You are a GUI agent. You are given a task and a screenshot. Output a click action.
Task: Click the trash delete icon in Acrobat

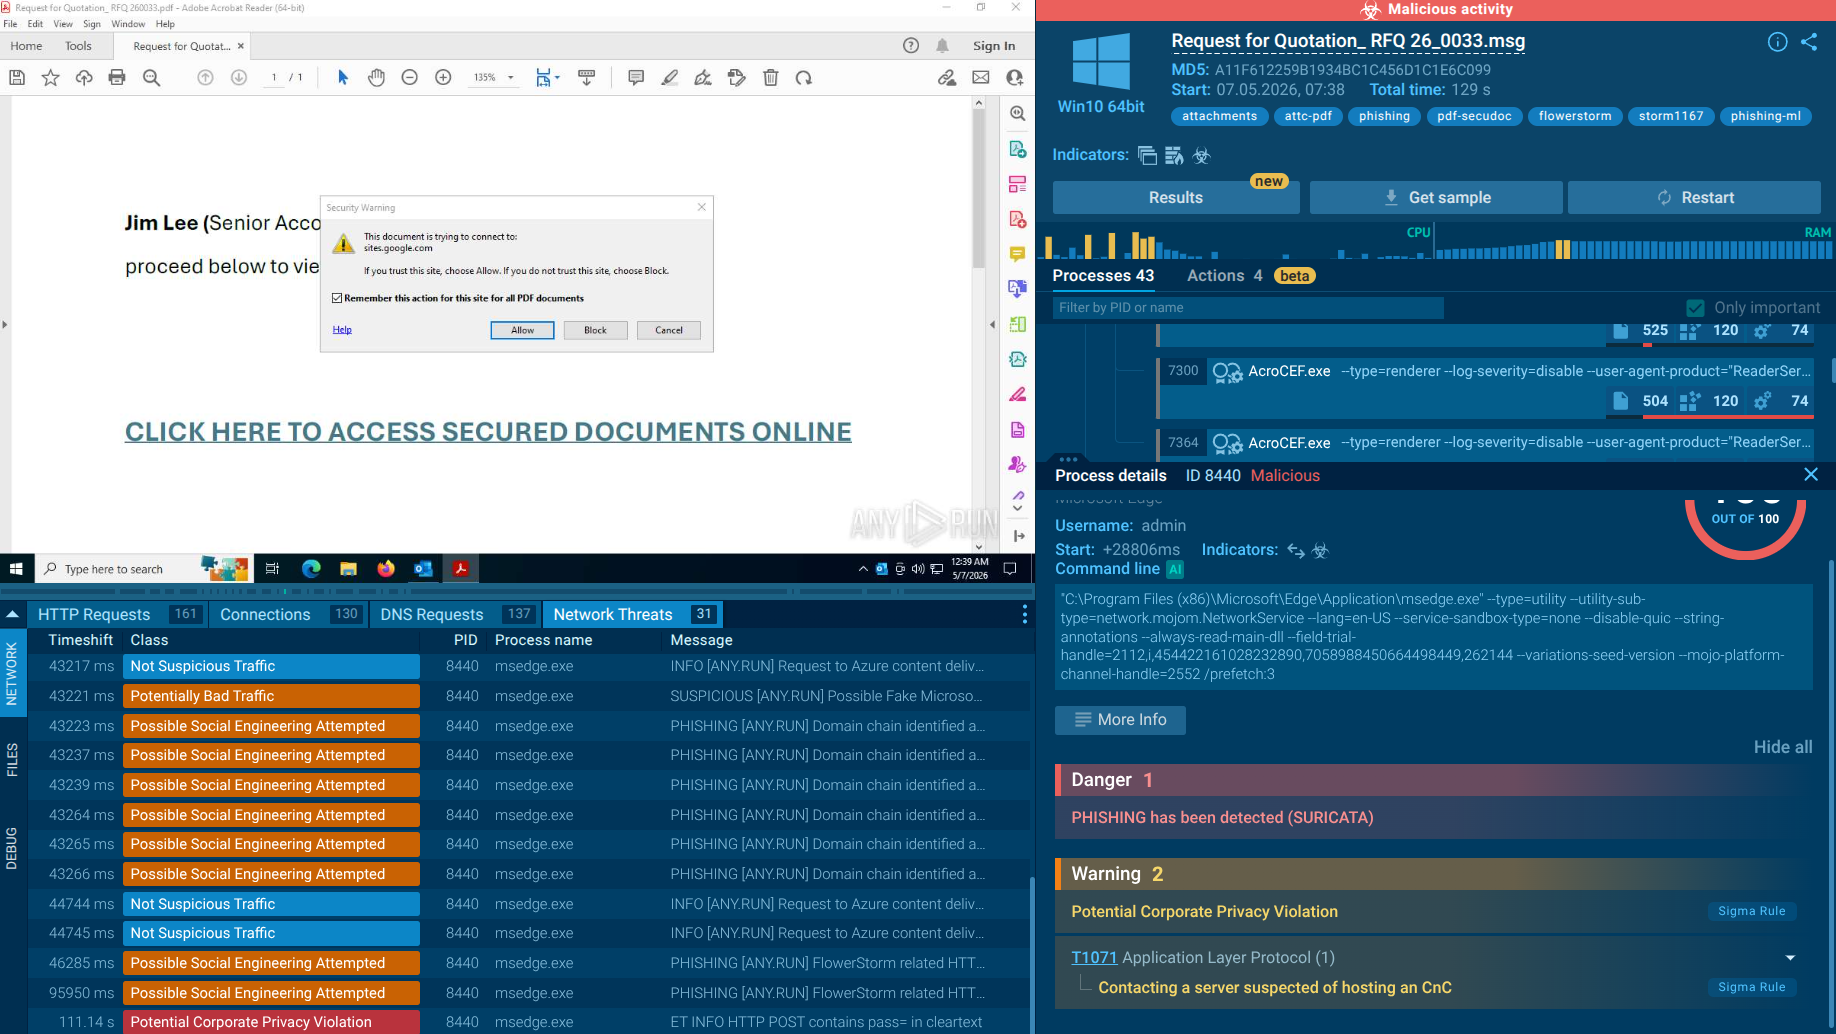coord(770,77)
